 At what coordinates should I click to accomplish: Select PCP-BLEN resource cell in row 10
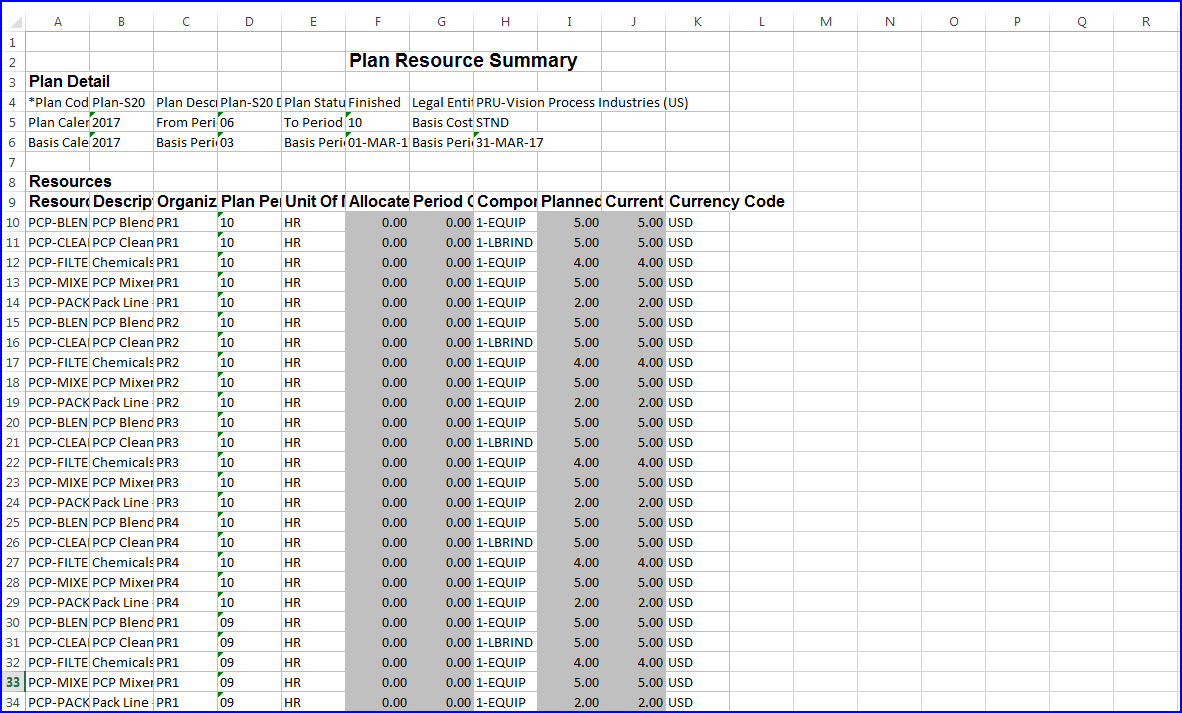[x=57, y=222]
